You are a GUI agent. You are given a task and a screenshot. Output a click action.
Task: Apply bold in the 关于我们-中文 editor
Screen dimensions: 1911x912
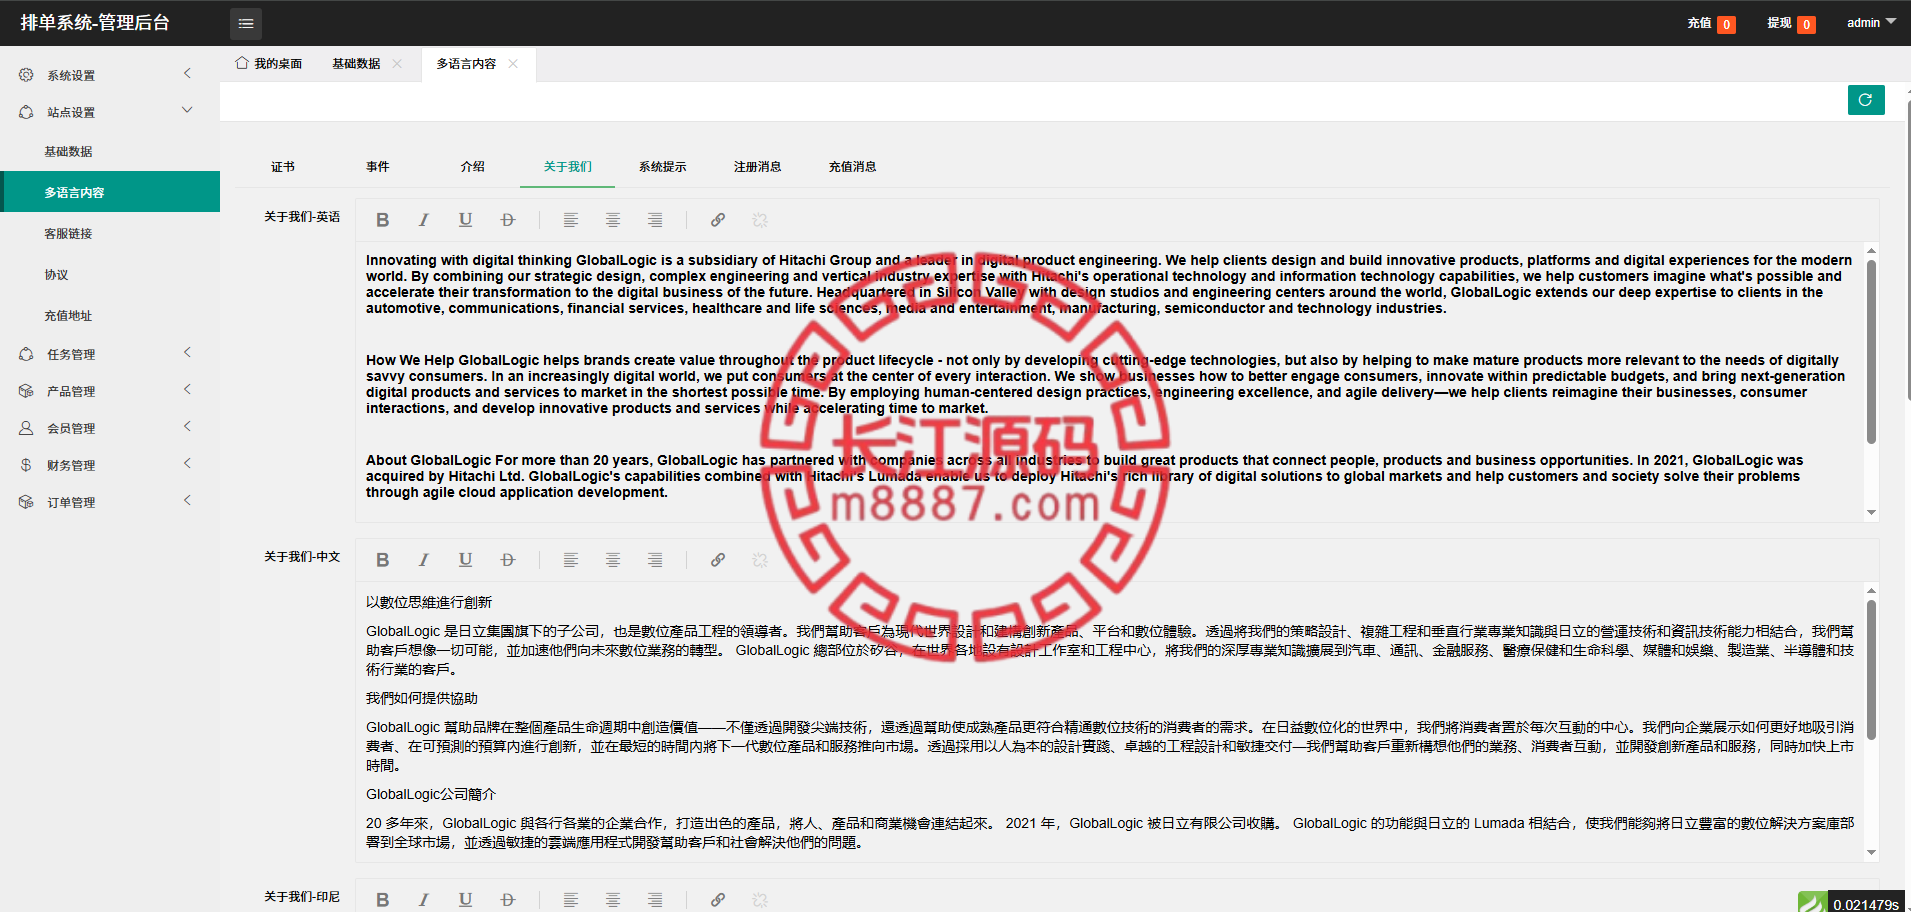382,560
